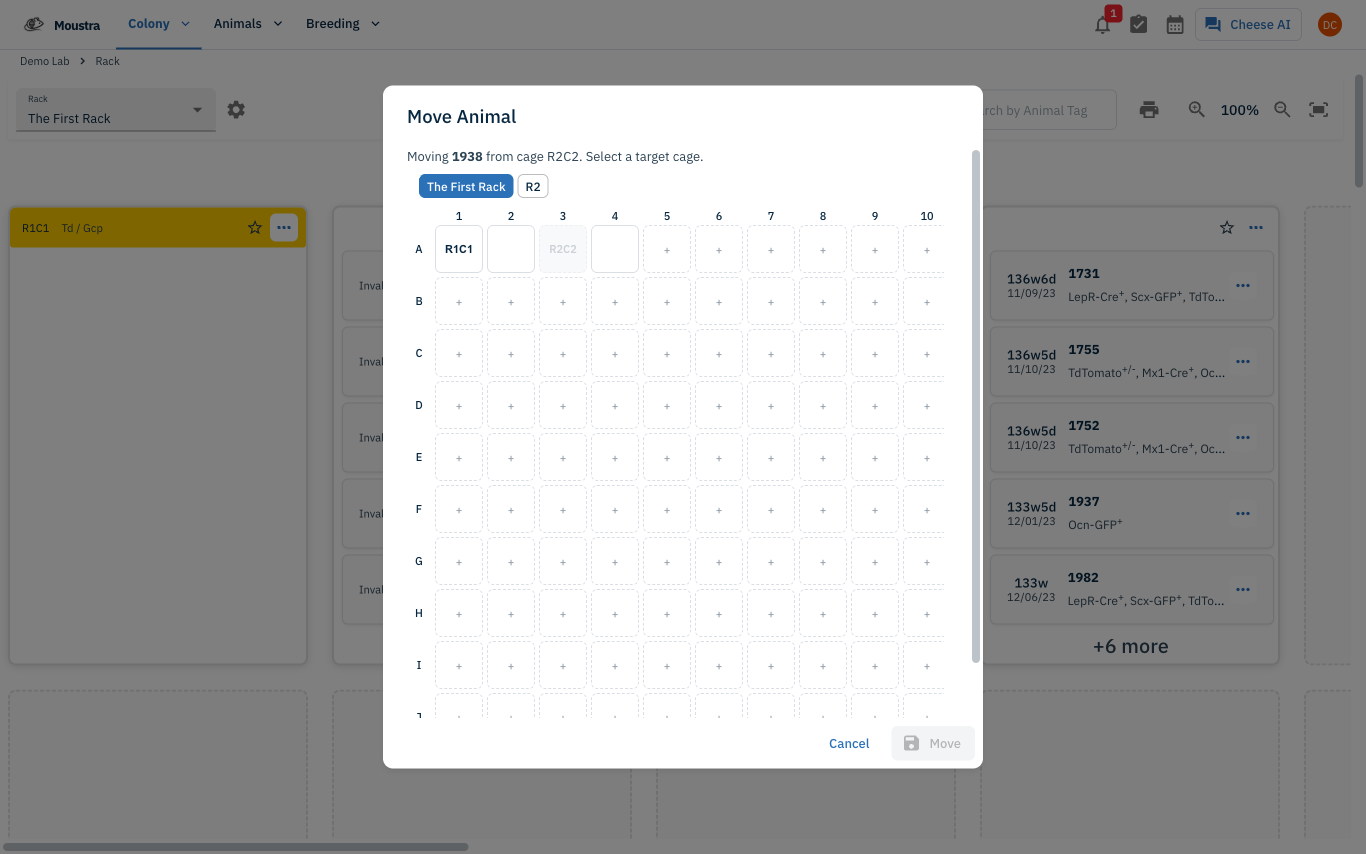Add a cage at slot I7

click(x=771, y=665)
